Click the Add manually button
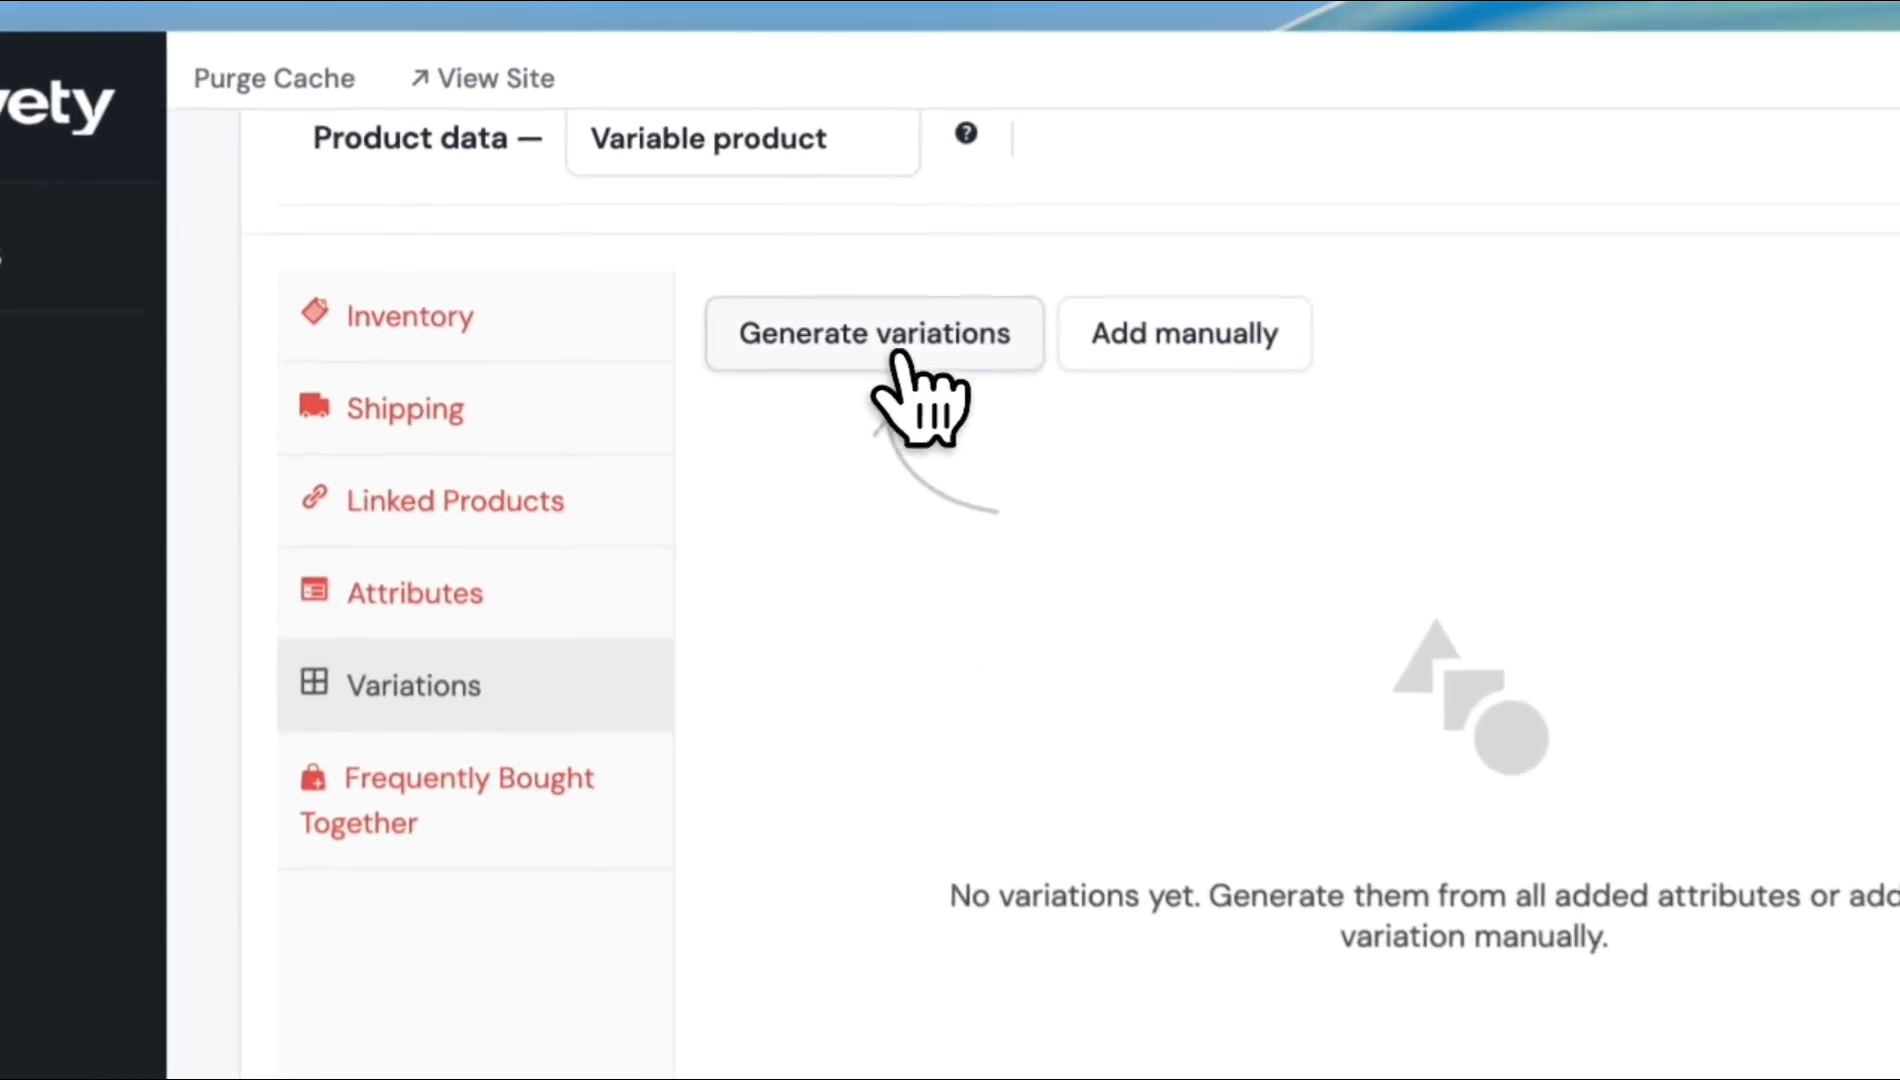Screen dimensions: 1900x1080 point(1184,333)
